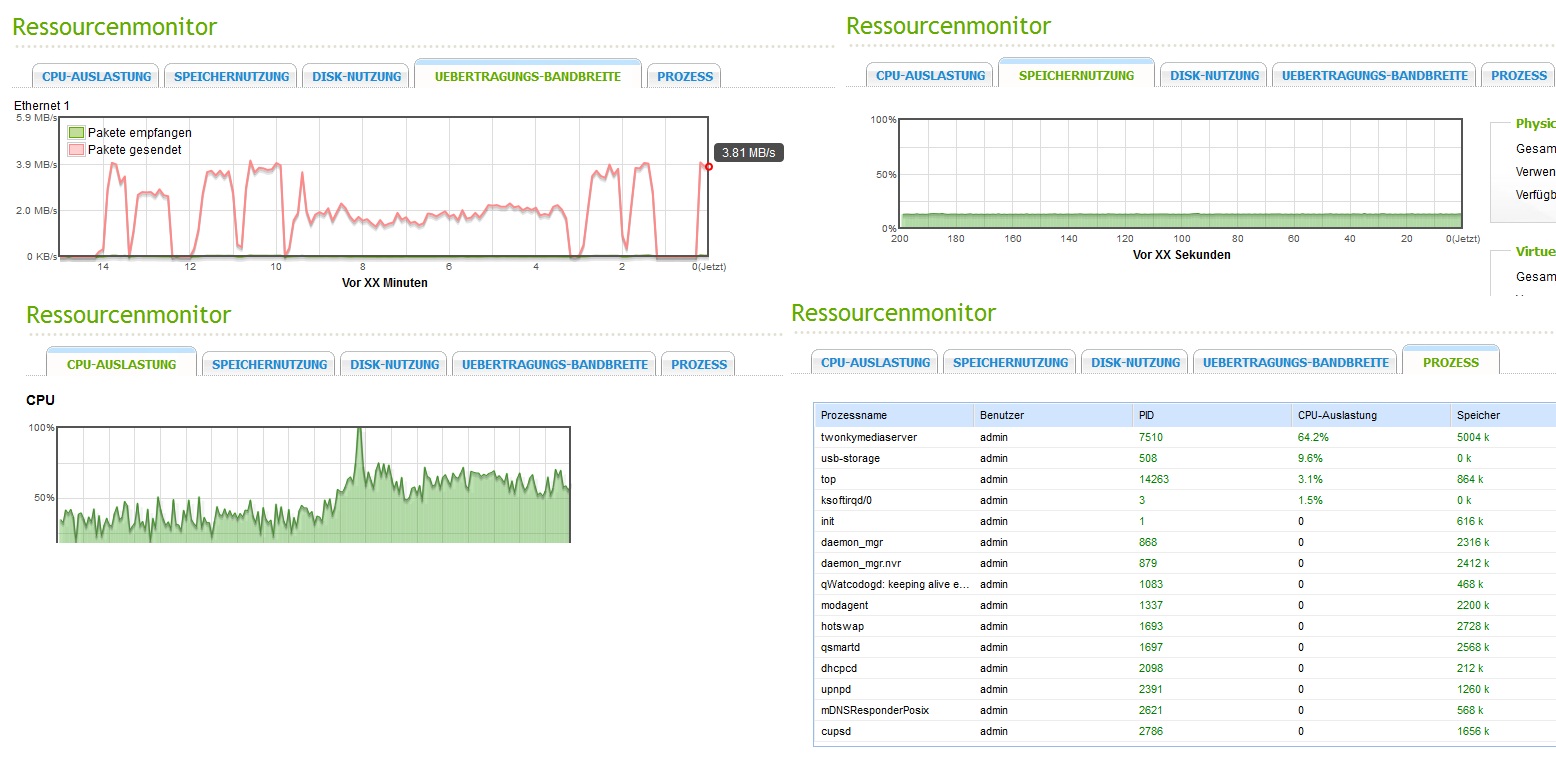The image size is (1556, 774).
Task: Open Speichernutzung tab in the CPU graph panel
Action: pos(269,364)
